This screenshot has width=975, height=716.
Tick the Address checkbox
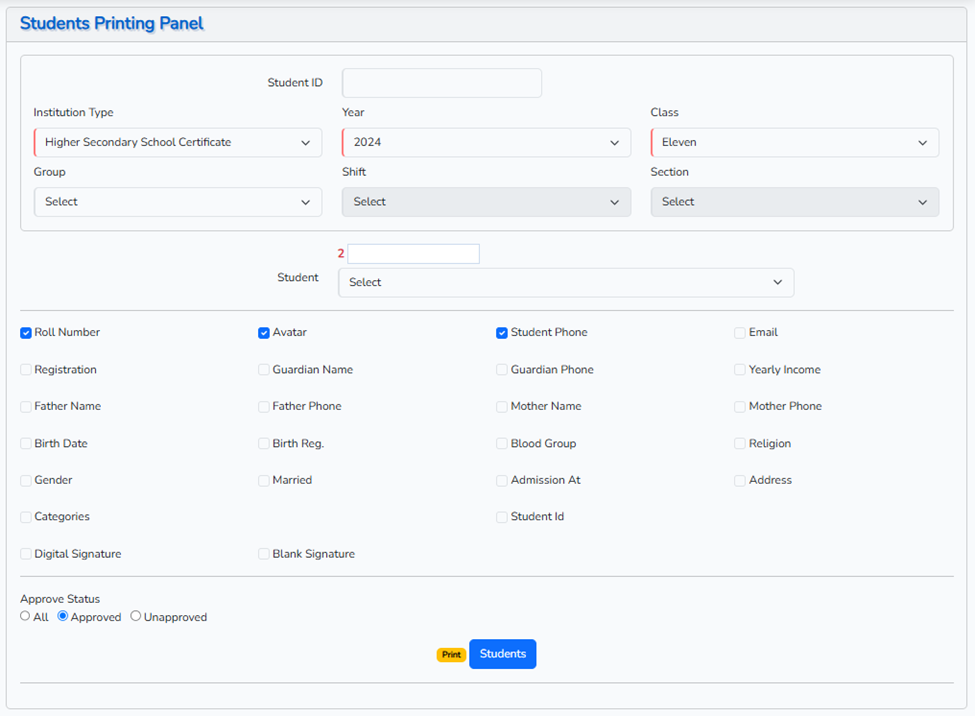[740, 481]
